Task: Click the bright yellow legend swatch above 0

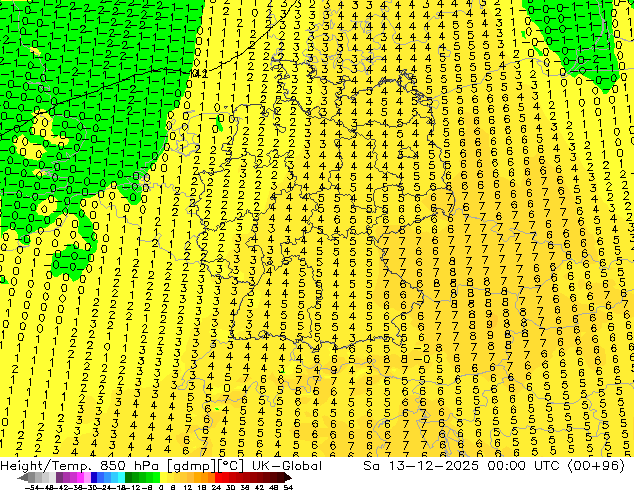Action: pos(163,478)
